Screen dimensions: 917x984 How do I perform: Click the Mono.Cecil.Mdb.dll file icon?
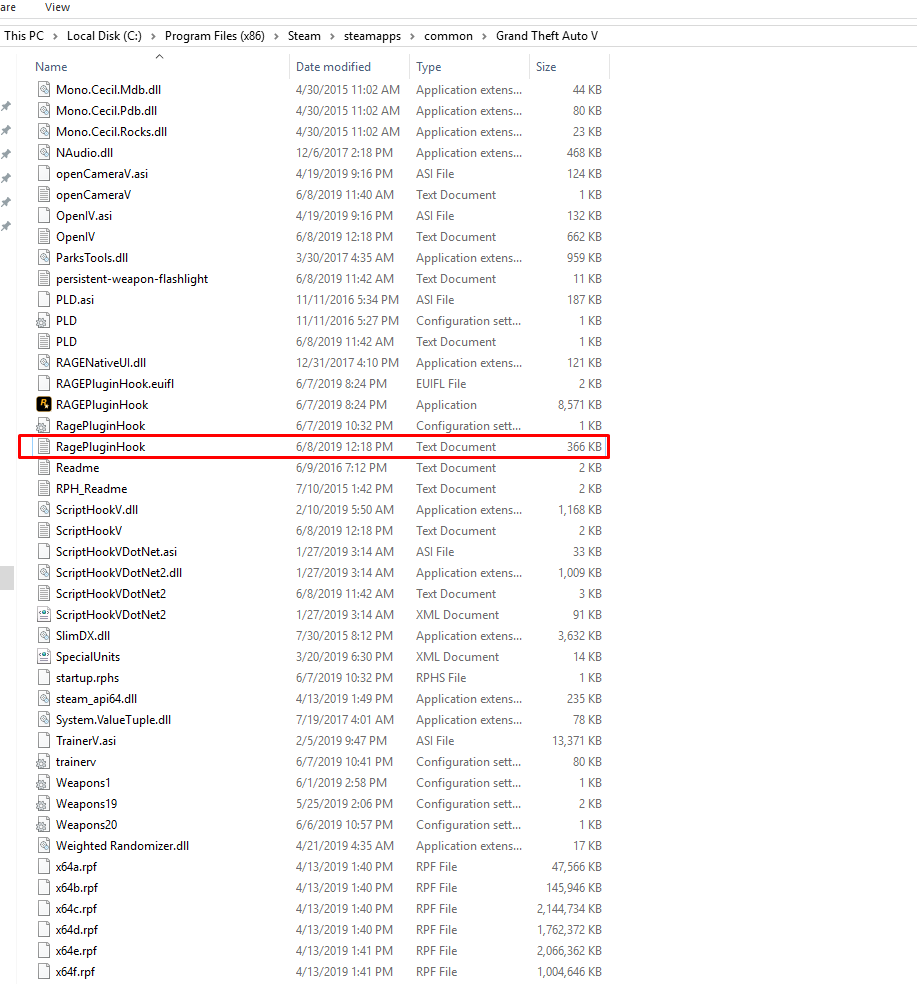click(43, 89)
